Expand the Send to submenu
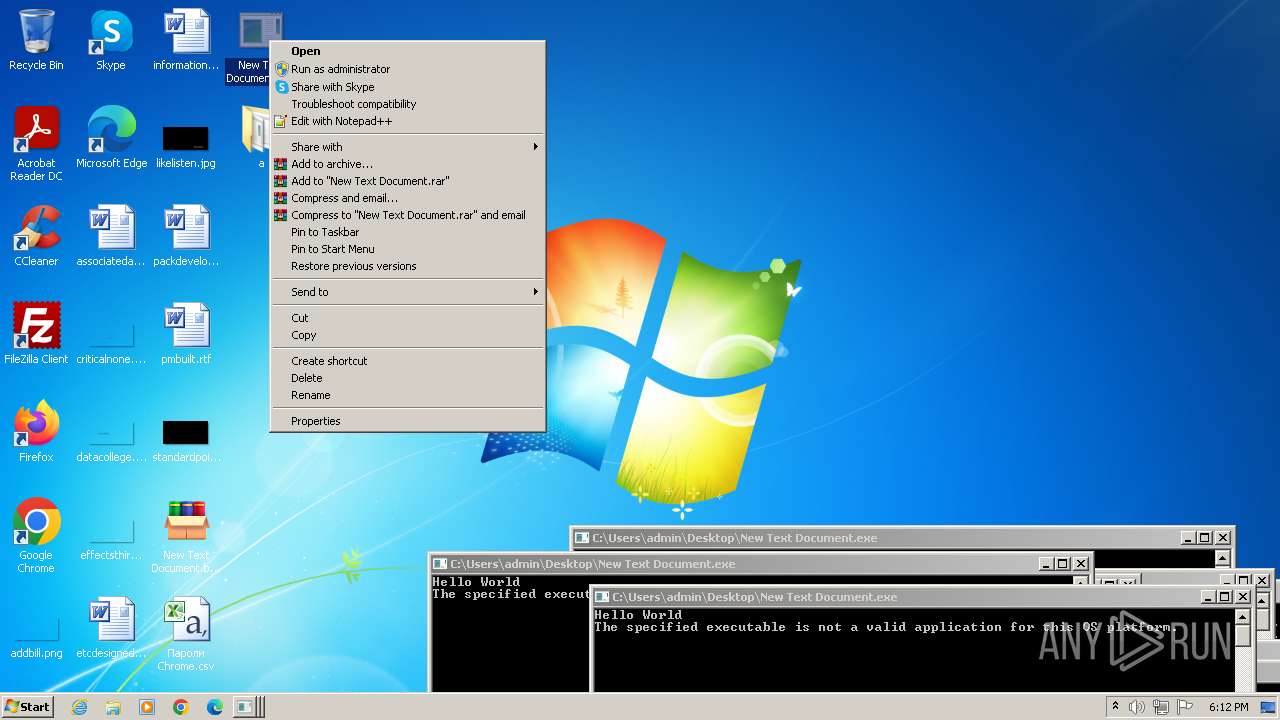The width and height of the screenshot is (1280, 720). click(408, 292)
